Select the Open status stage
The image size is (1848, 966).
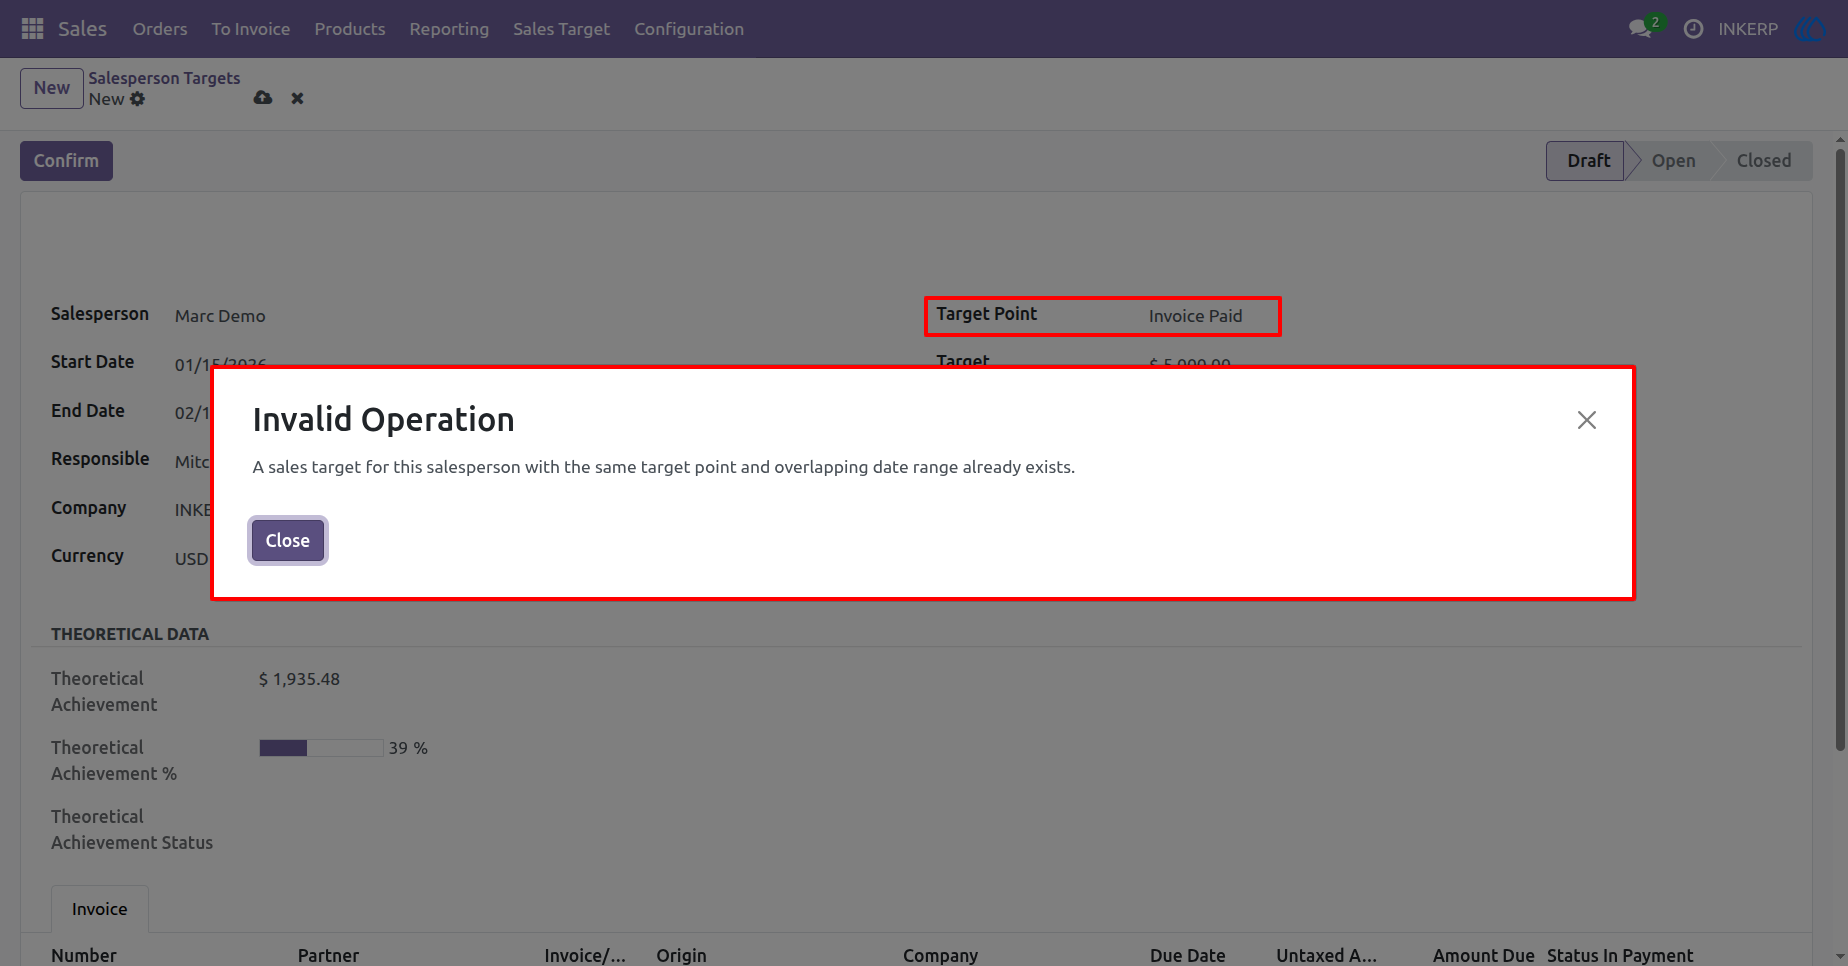point(1673,161)
